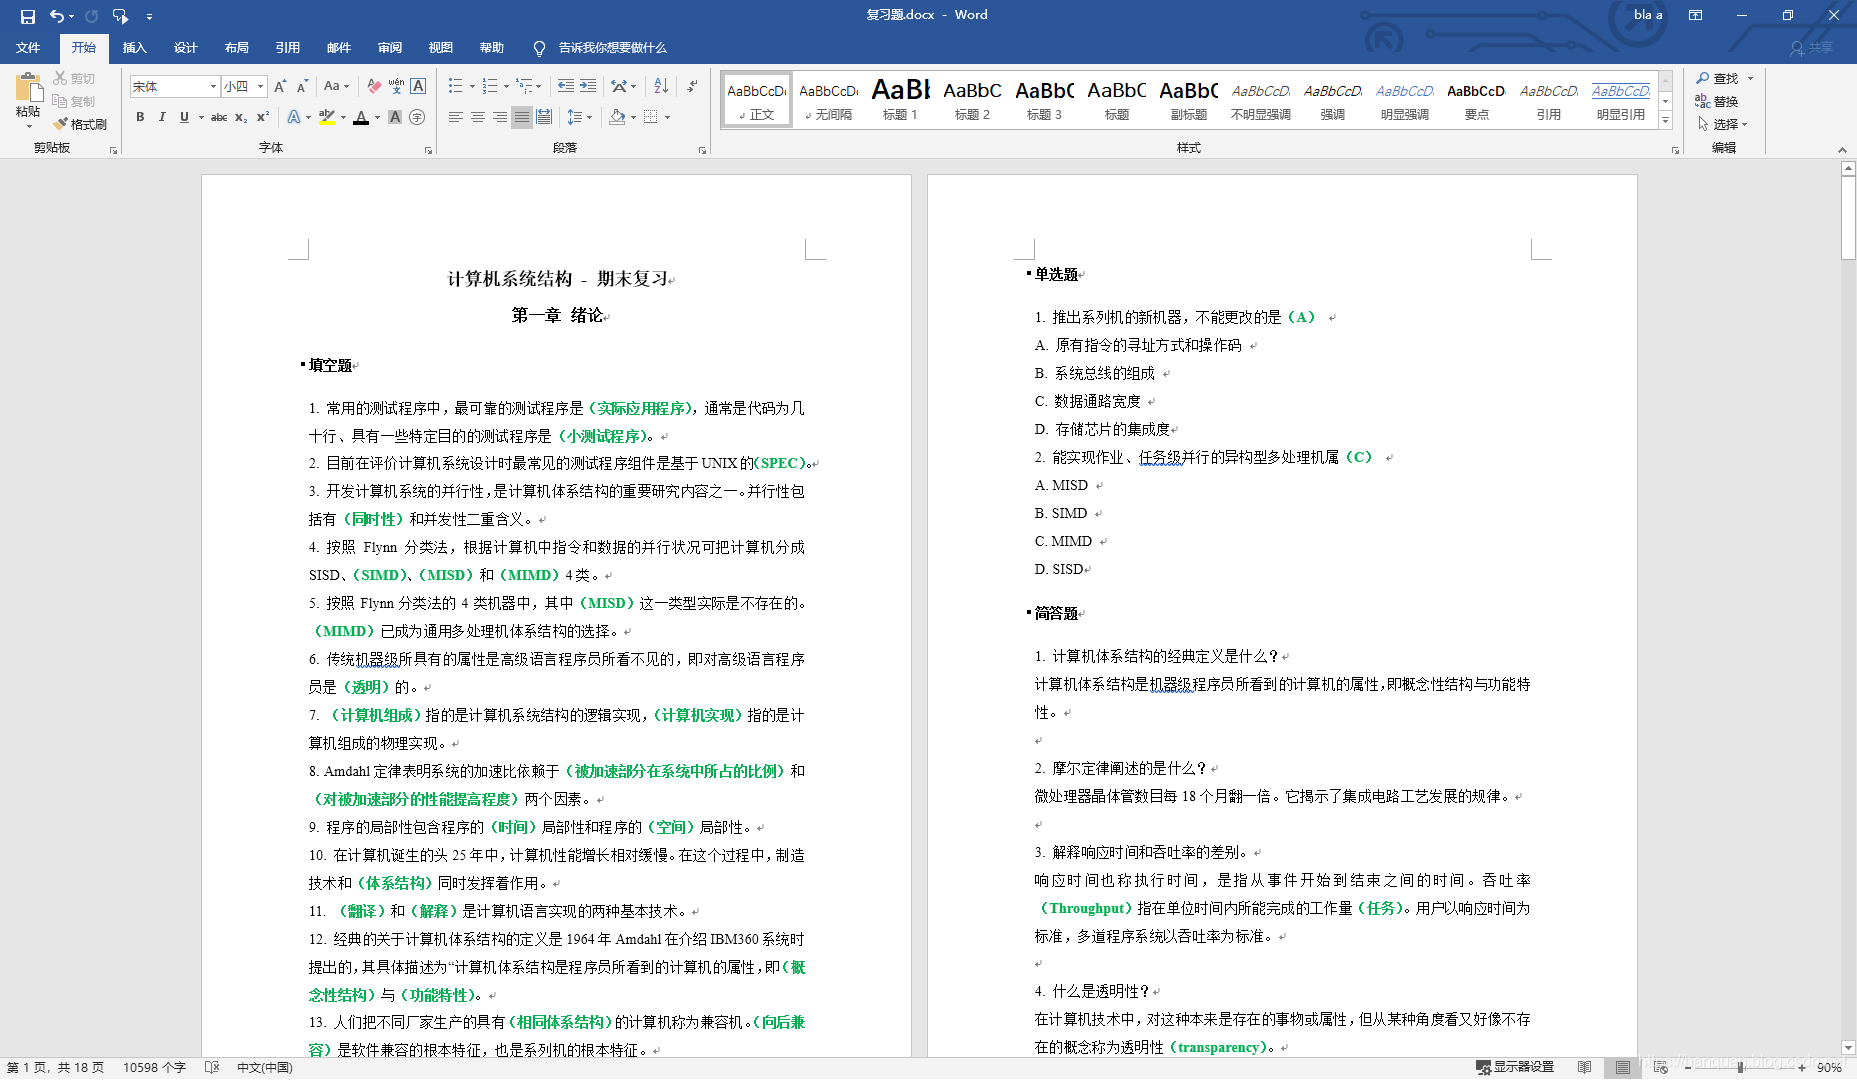
Task: Toggle Underline formatting
Action: tap(184, 117)
